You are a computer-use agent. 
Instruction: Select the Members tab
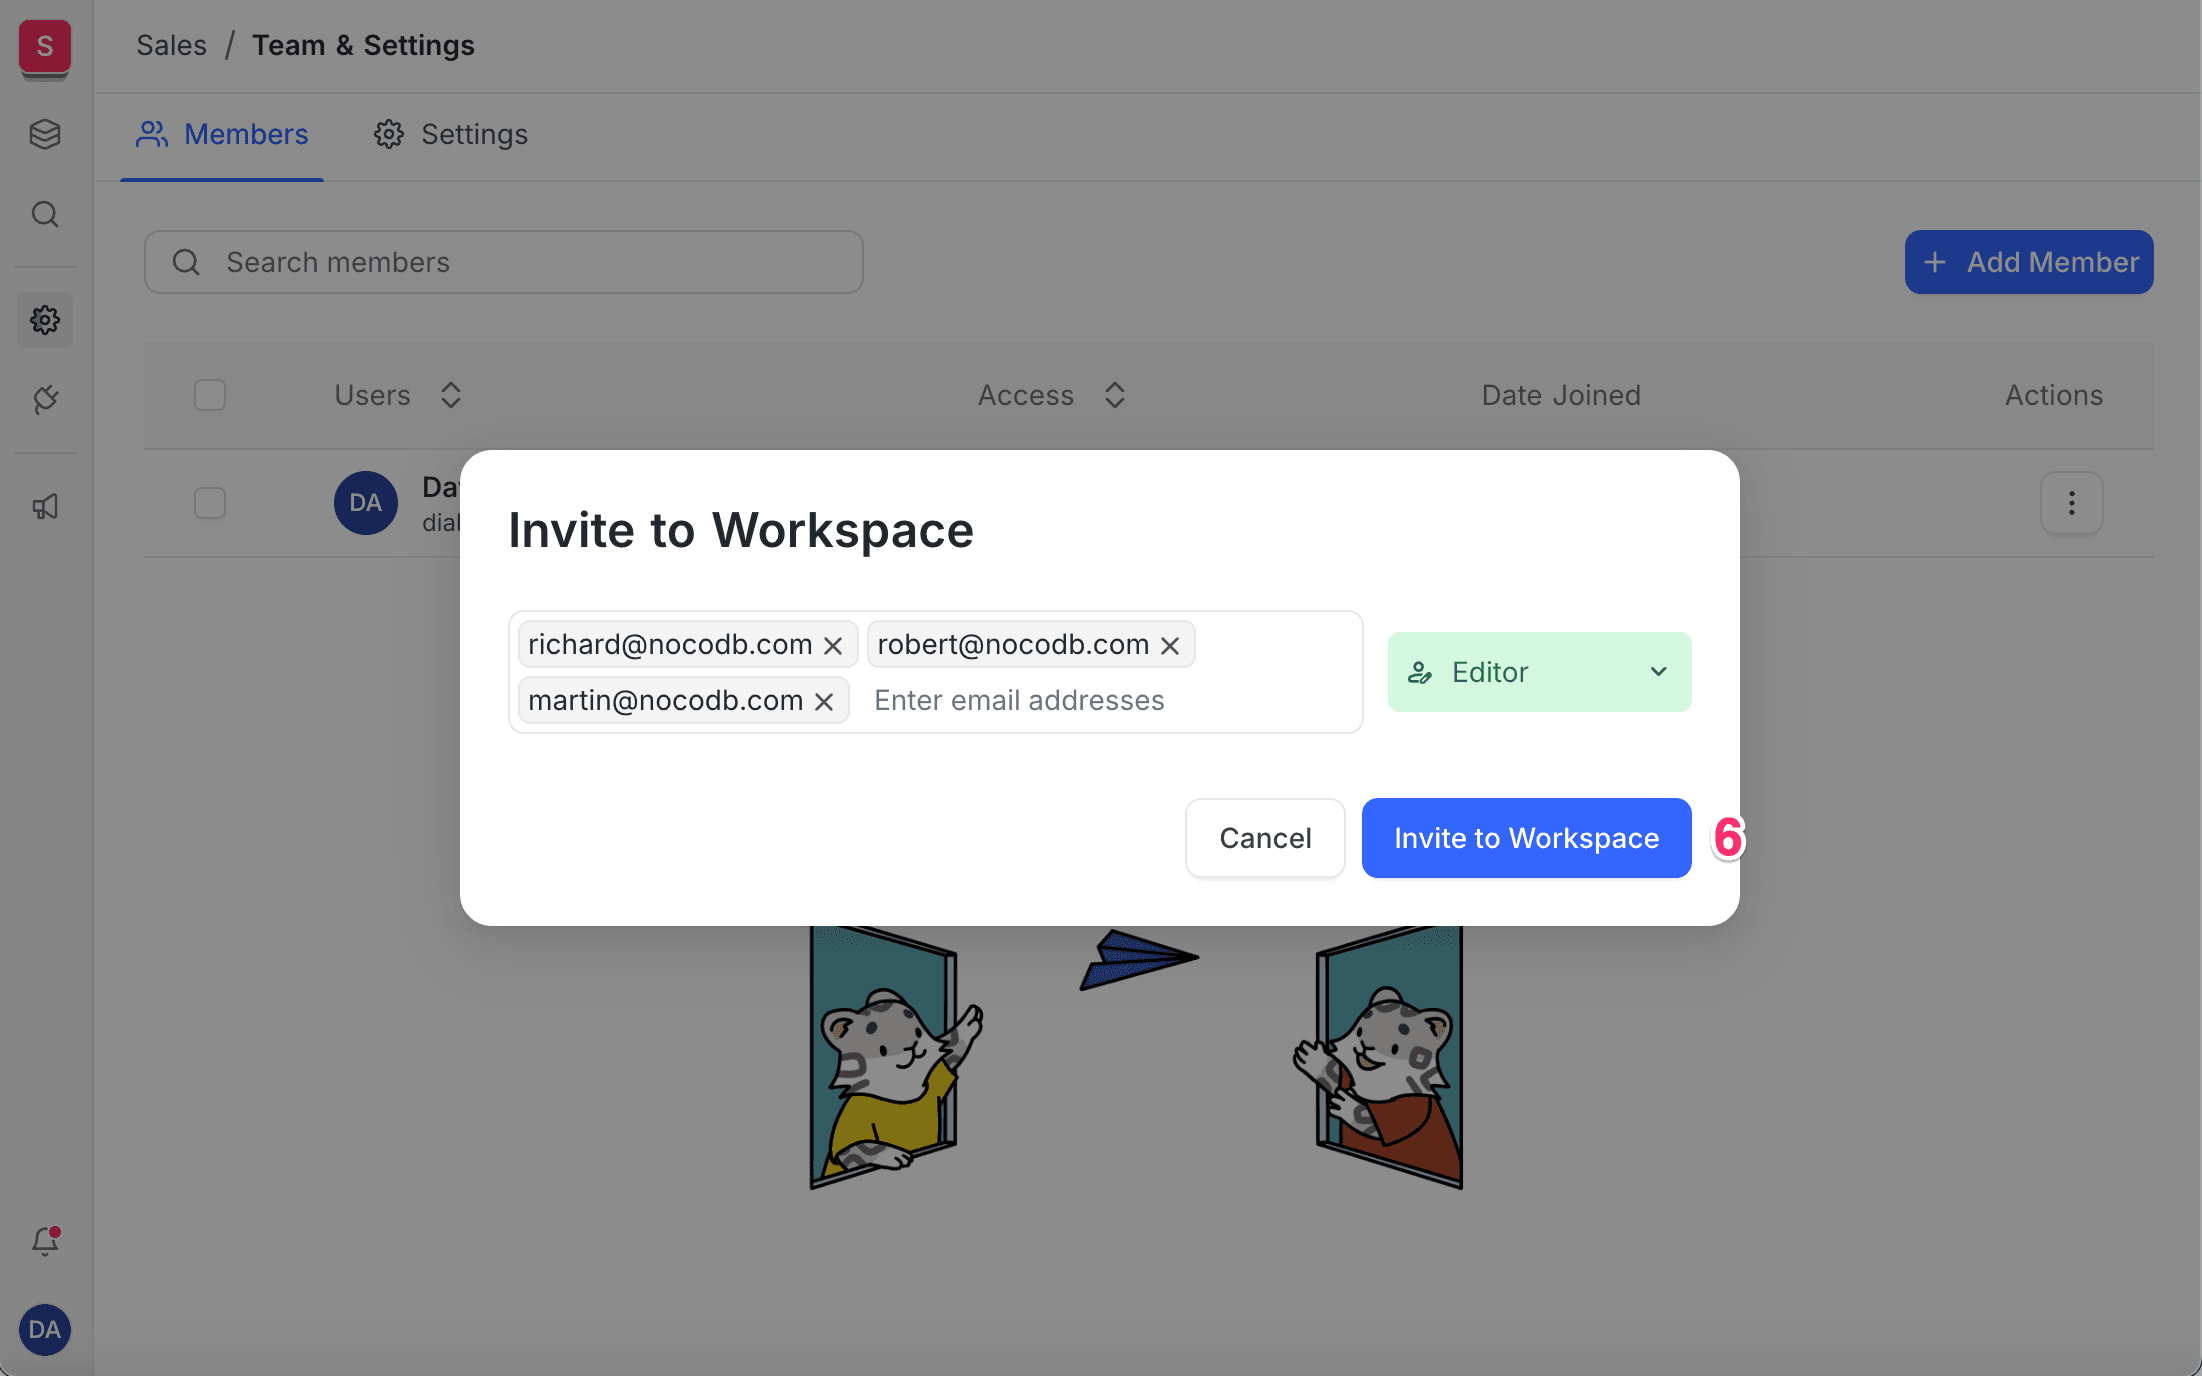(222, 134)
